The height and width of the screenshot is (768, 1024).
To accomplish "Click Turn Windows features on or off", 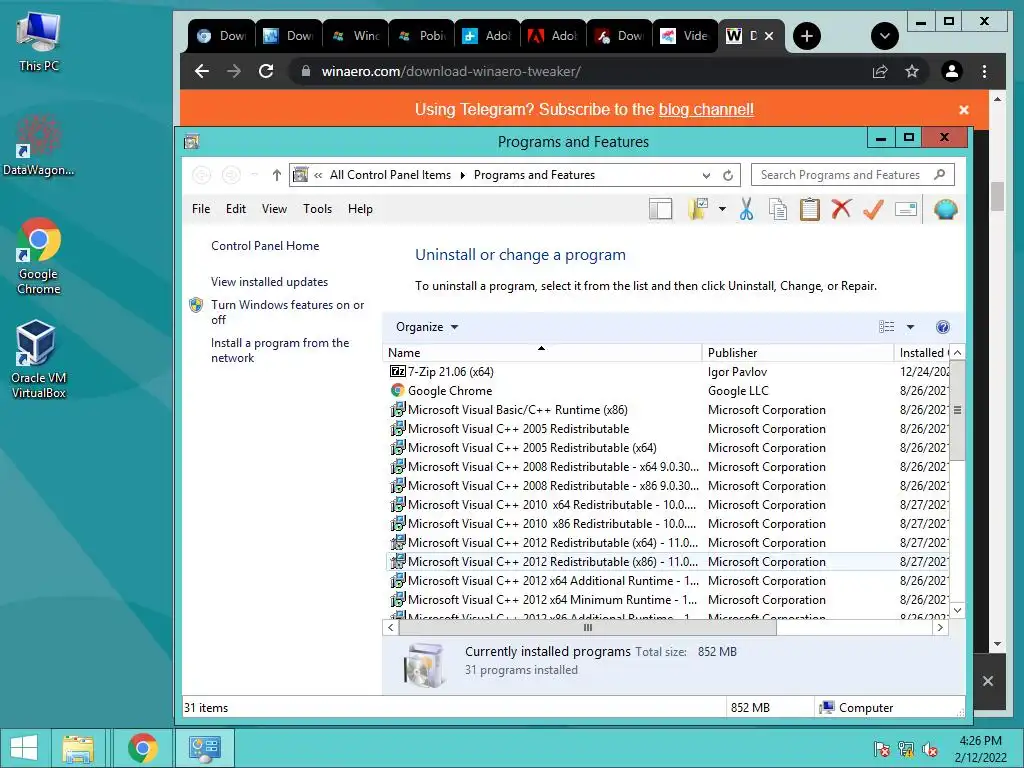I will 287,312.
